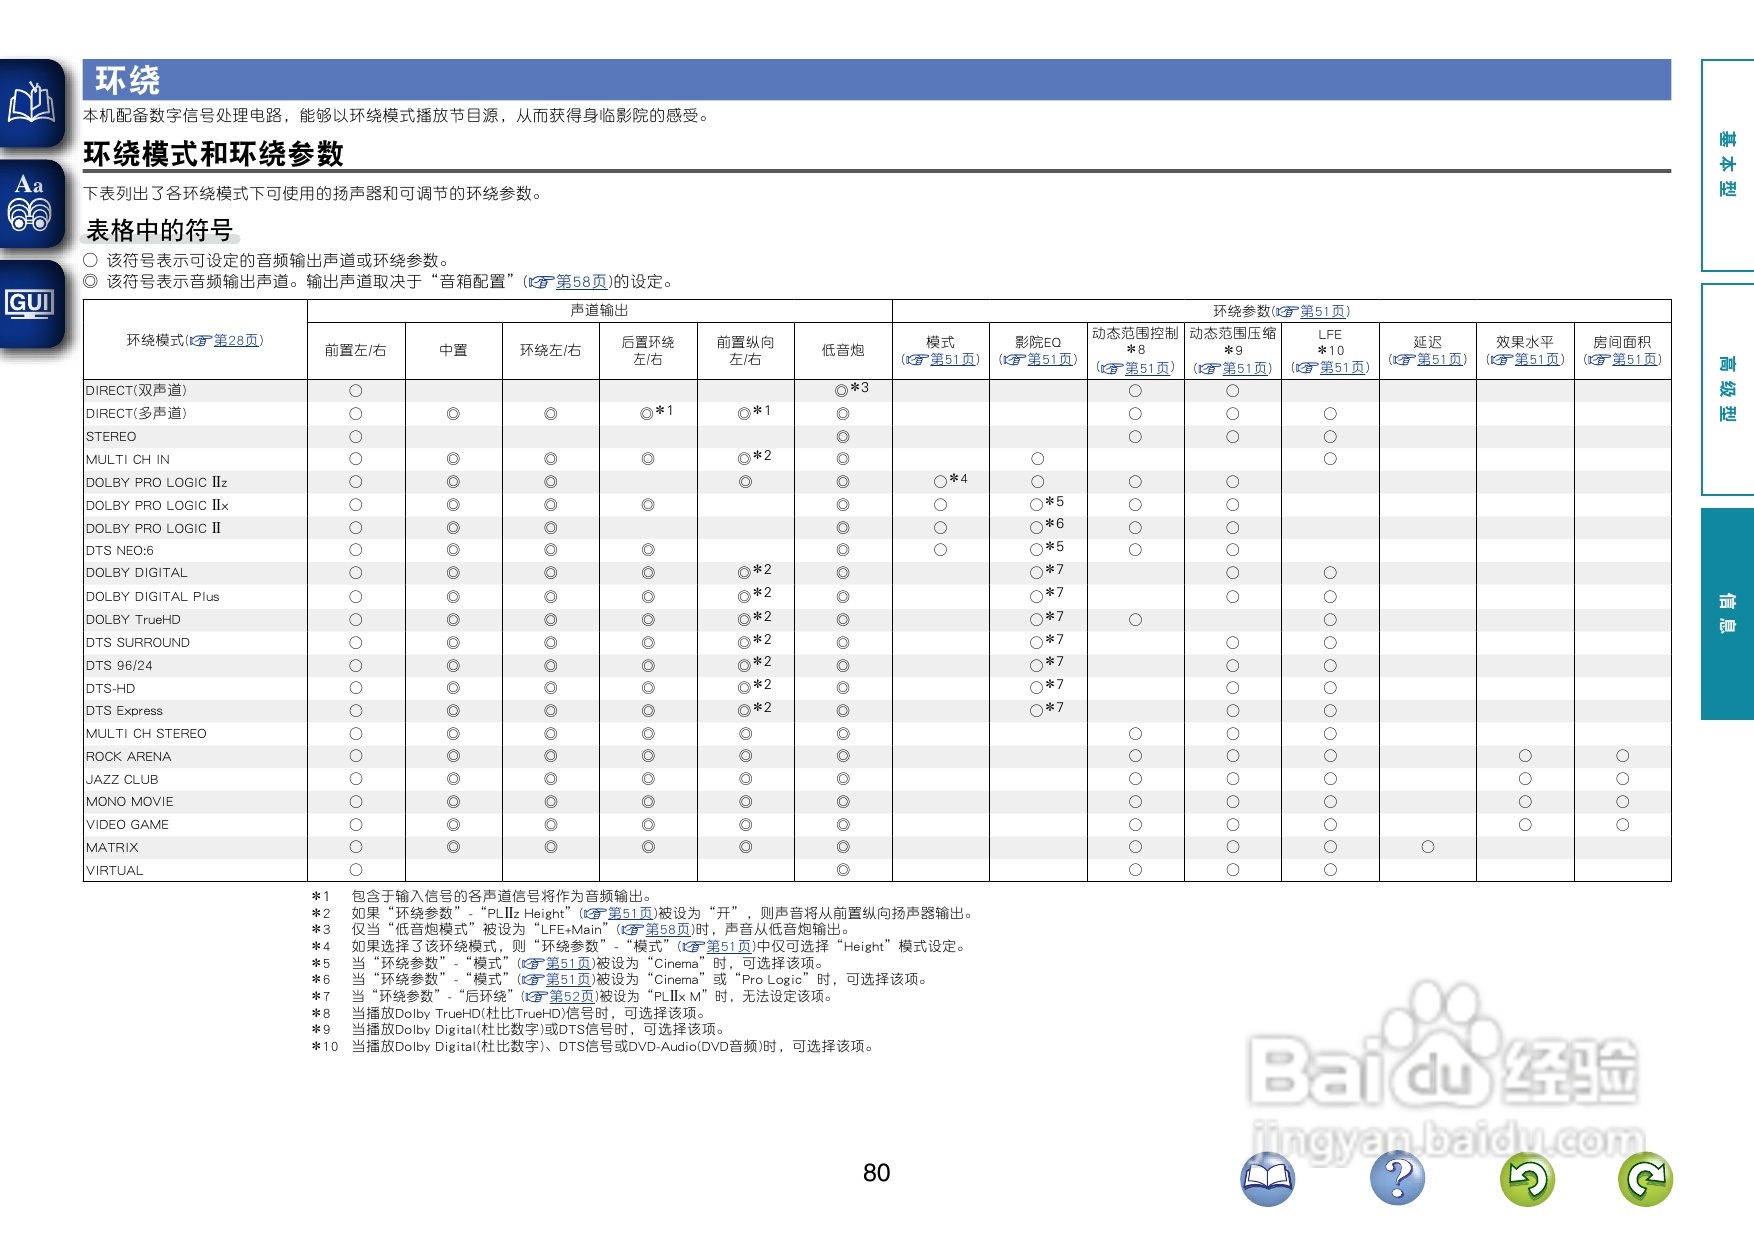Open the 第51页 link under 效果水平 column
The image size is (1754, 1240).
[x=1537, y=360]
